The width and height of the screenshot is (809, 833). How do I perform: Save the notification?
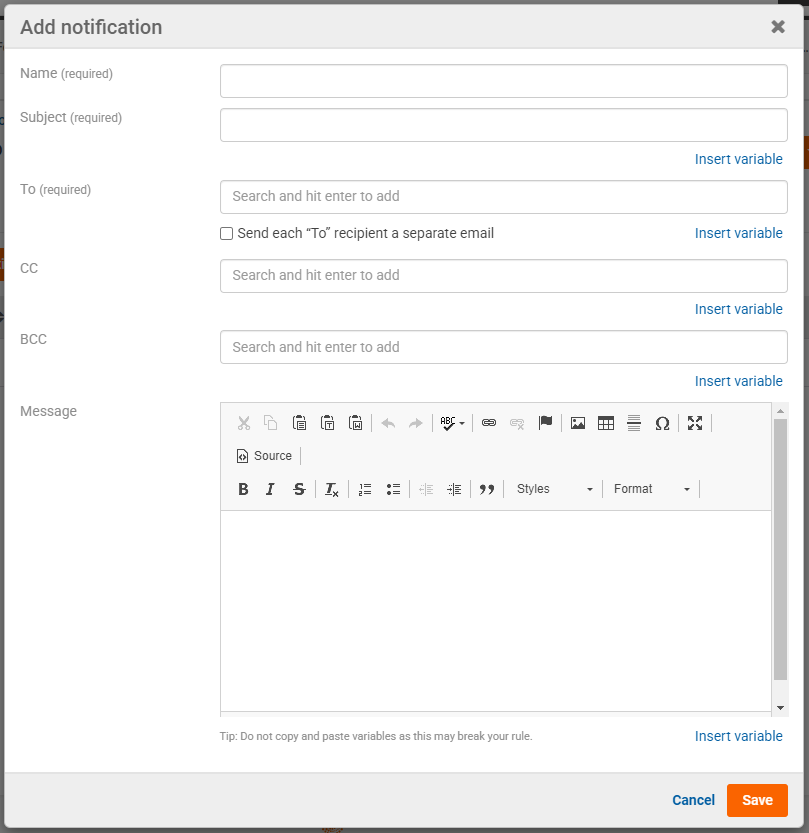[757, 800]
